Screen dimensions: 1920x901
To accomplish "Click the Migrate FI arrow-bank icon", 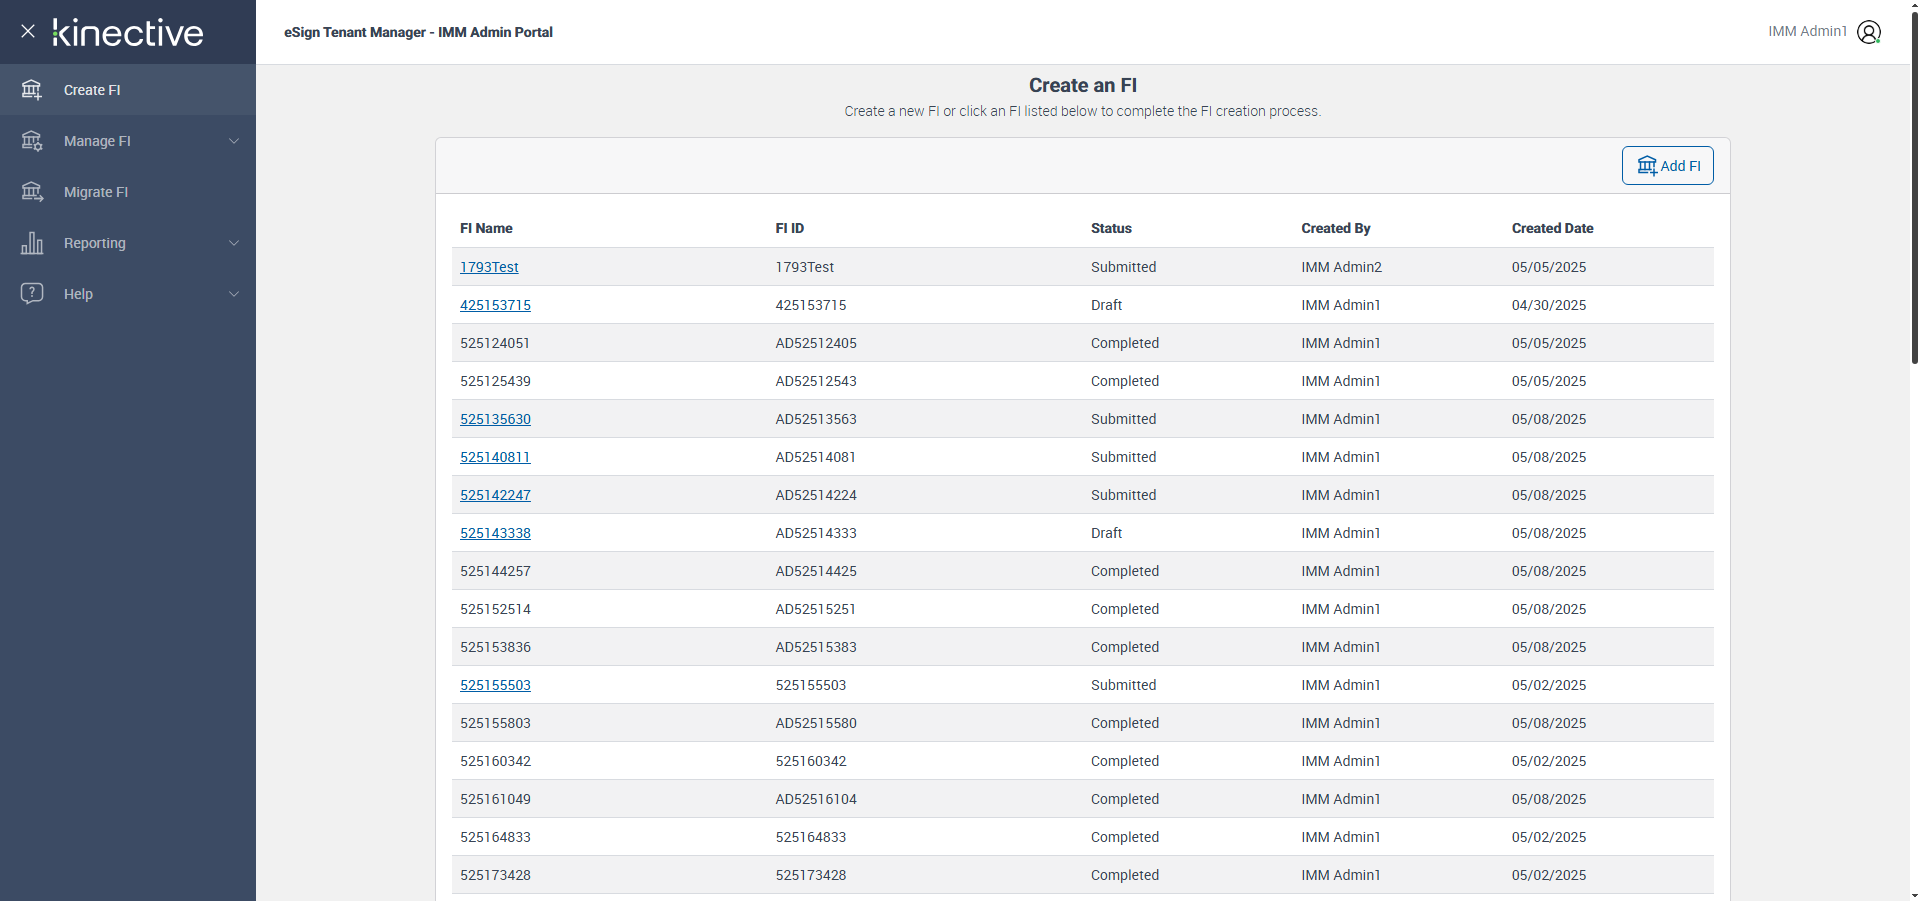I will click(32, 192).
